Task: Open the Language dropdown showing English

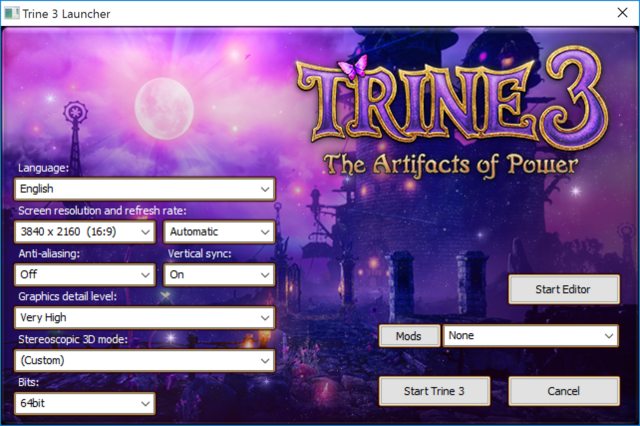Action: click(145, 189)
